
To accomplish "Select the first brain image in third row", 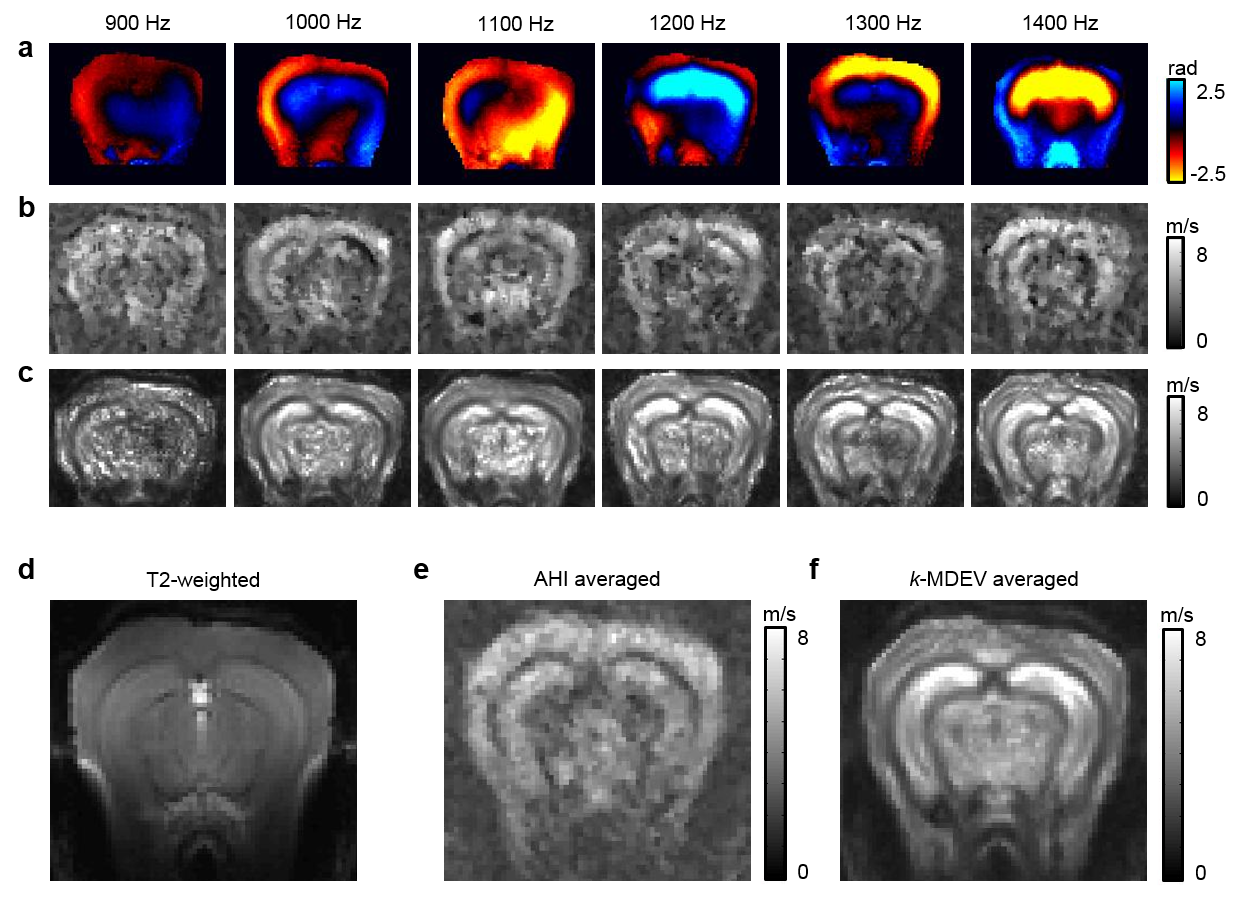I will pos(137,438).
